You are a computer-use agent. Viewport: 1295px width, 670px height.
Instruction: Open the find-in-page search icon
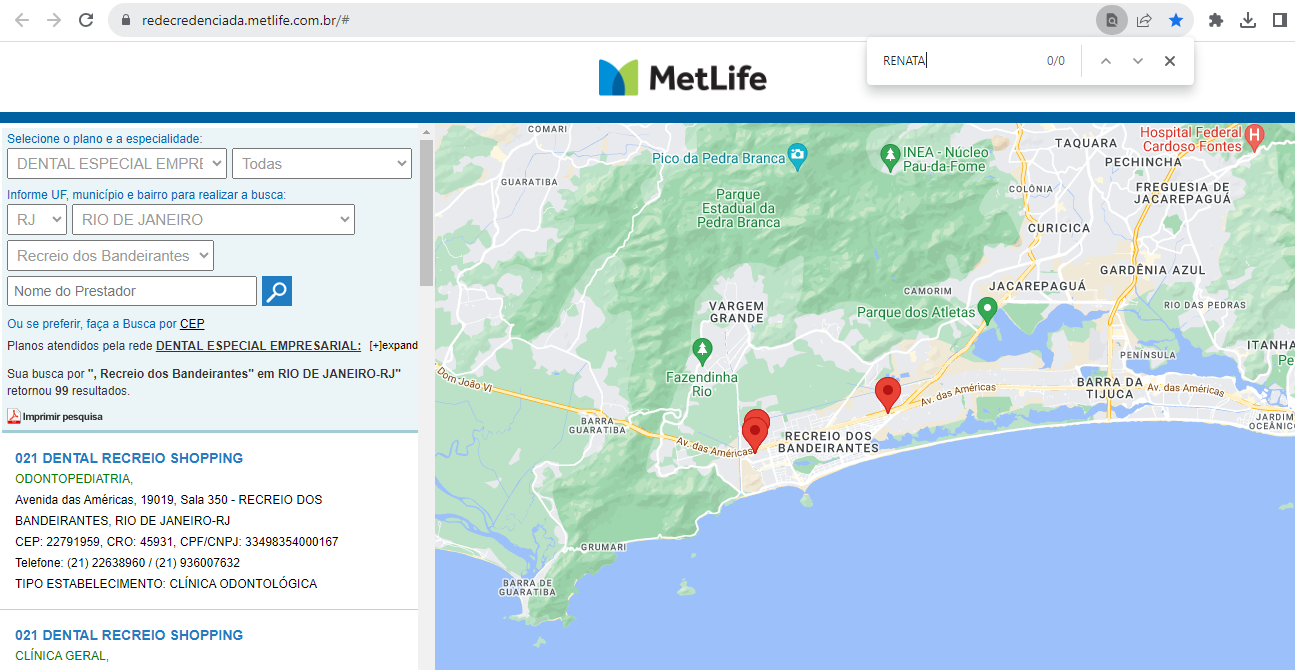point(1111,20)
